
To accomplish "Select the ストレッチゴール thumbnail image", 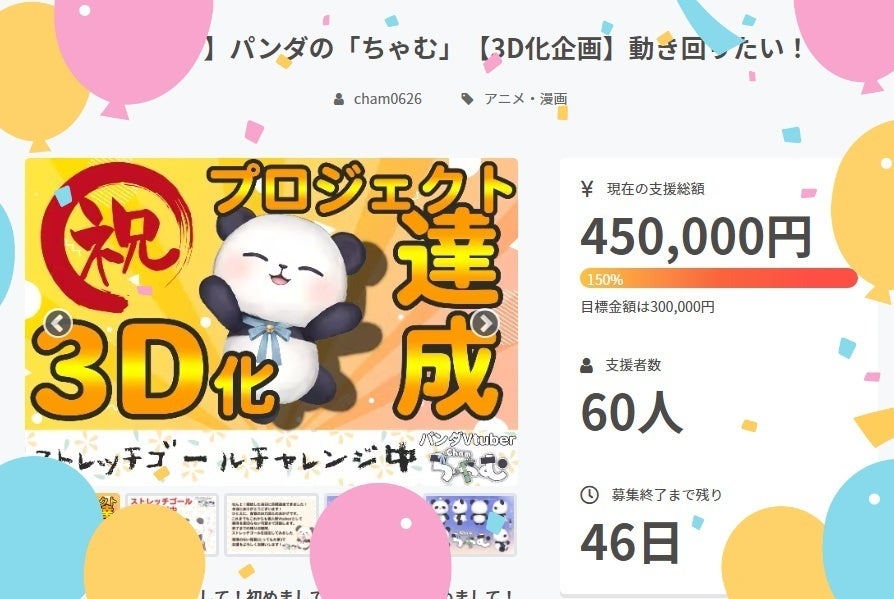I will (x=172, y=524).
